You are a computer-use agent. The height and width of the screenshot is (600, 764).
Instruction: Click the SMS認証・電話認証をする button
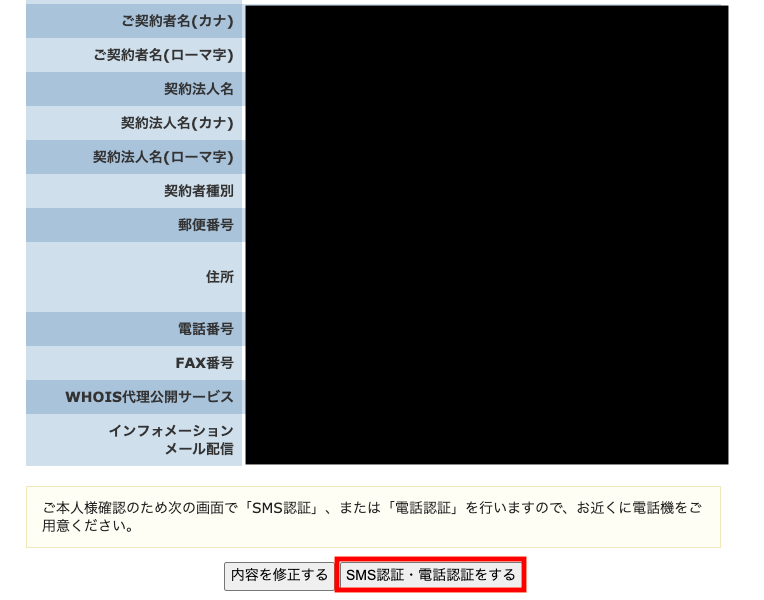point(430,575)
